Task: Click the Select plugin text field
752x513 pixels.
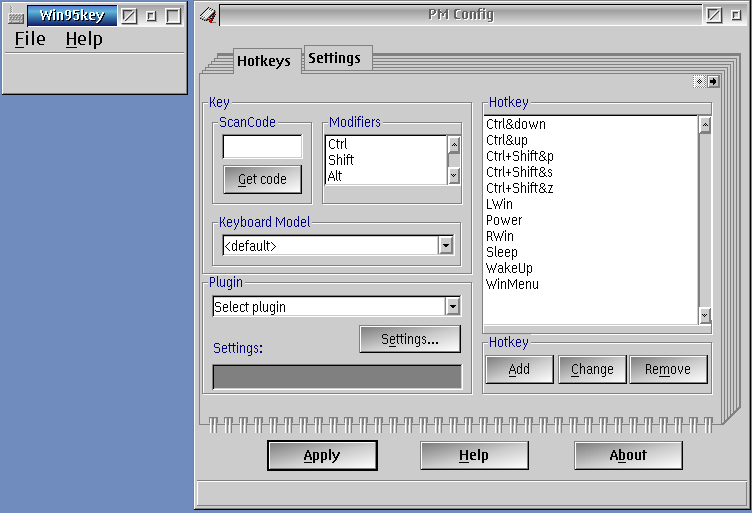Action: 329,306
